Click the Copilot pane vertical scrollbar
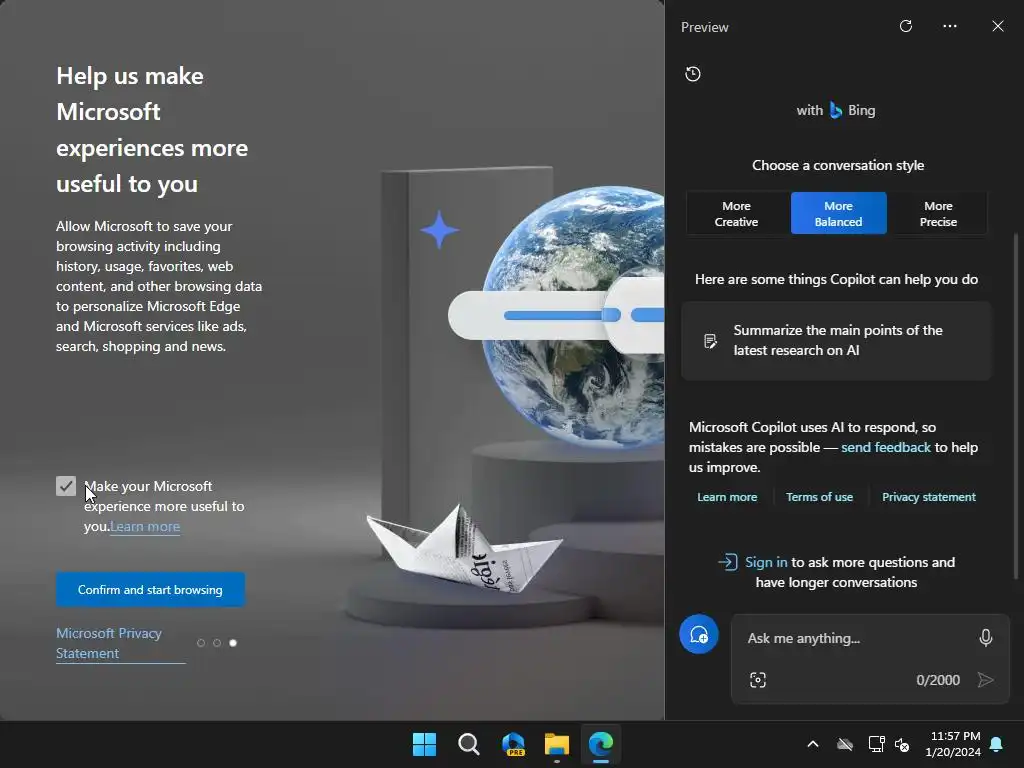 pyautogui.click(x=1016, y=405)
